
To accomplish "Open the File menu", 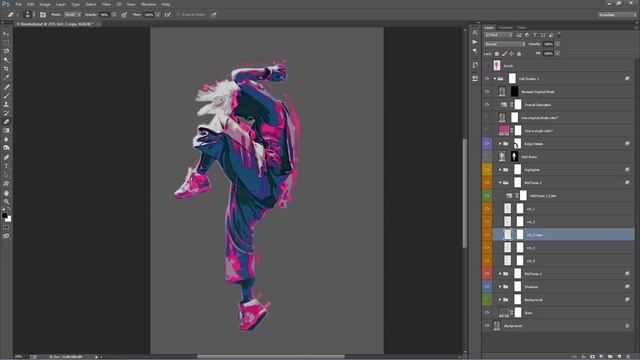I will click(x=18, y=4).
